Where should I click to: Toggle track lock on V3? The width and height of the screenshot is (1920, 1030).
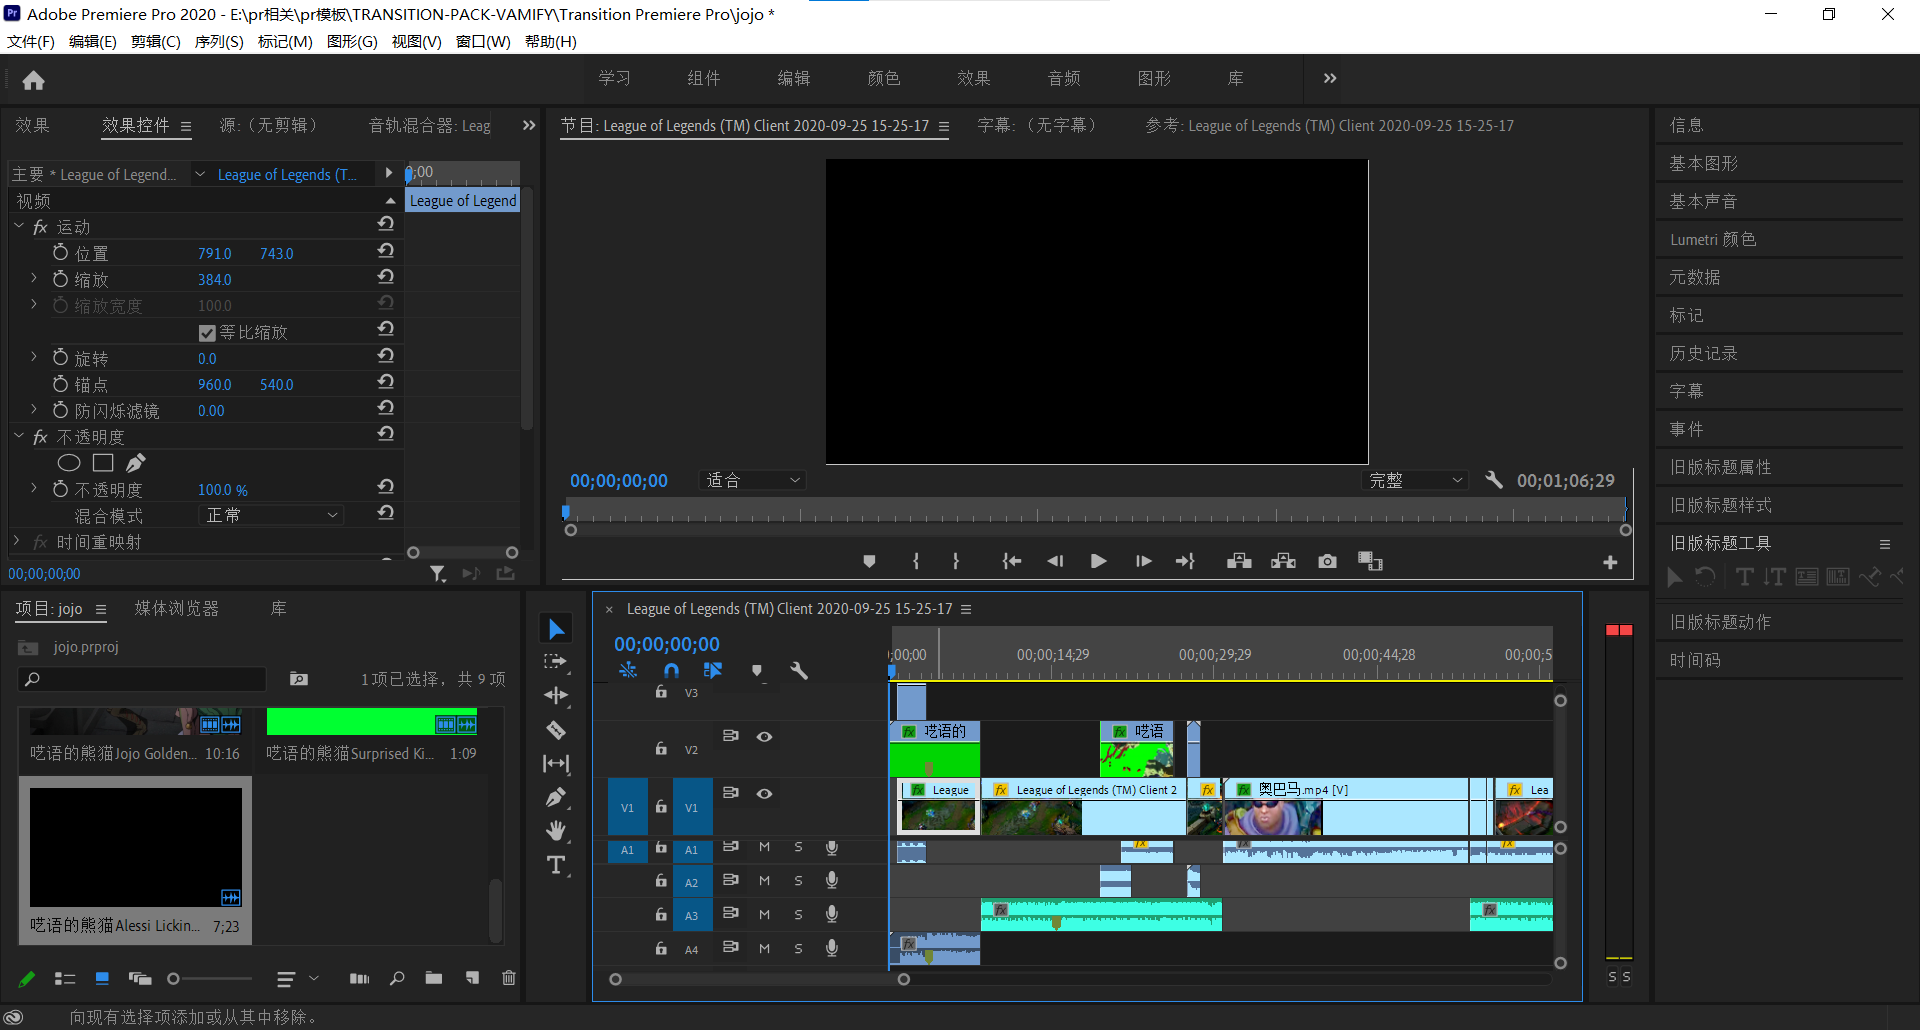661,691
